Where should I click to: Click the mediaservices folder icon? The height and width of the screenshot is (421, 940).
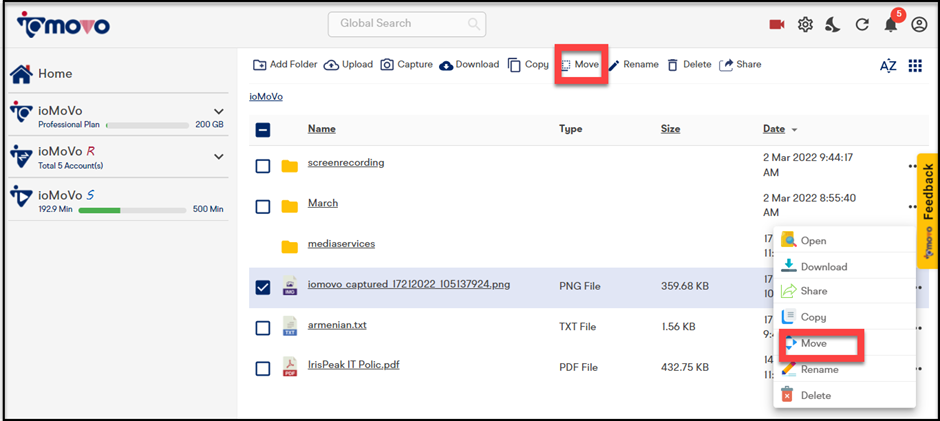coord(290,246)
